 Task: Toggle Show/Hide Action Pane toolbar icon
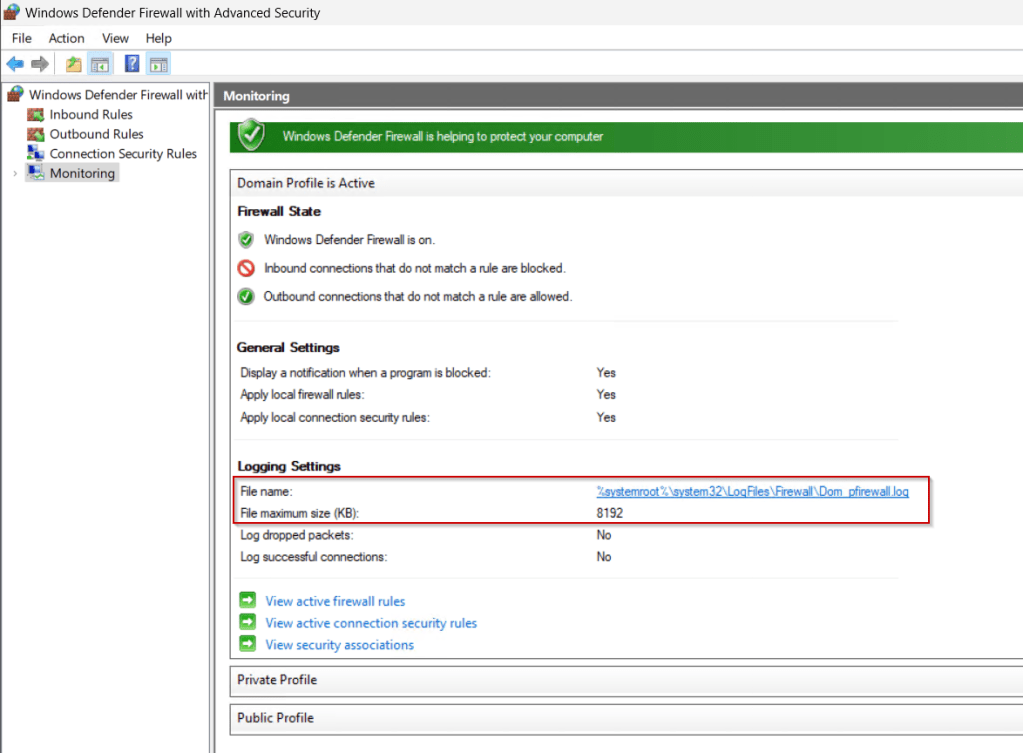158,64
